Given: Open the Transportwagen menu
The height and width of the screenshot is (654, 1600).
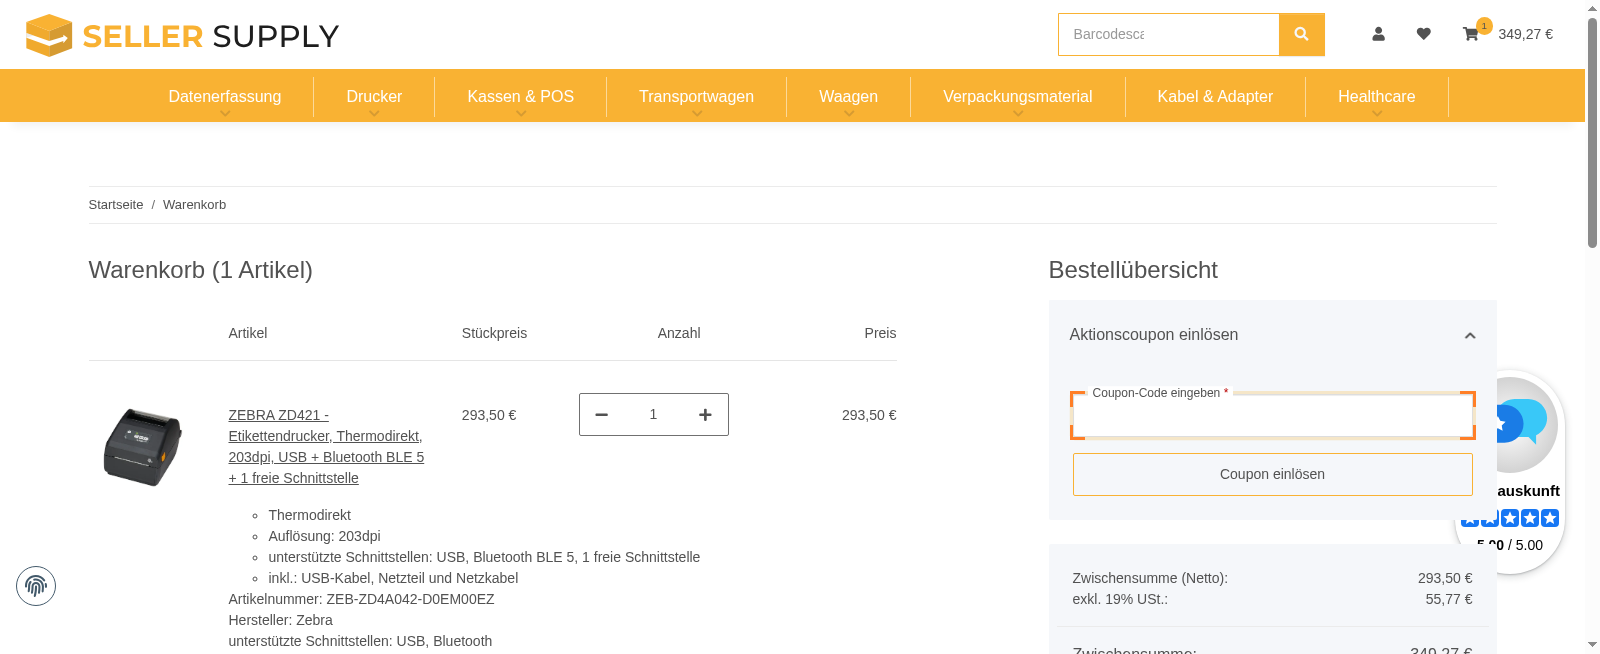Looking at the screenshot, I should coord(696,97).
